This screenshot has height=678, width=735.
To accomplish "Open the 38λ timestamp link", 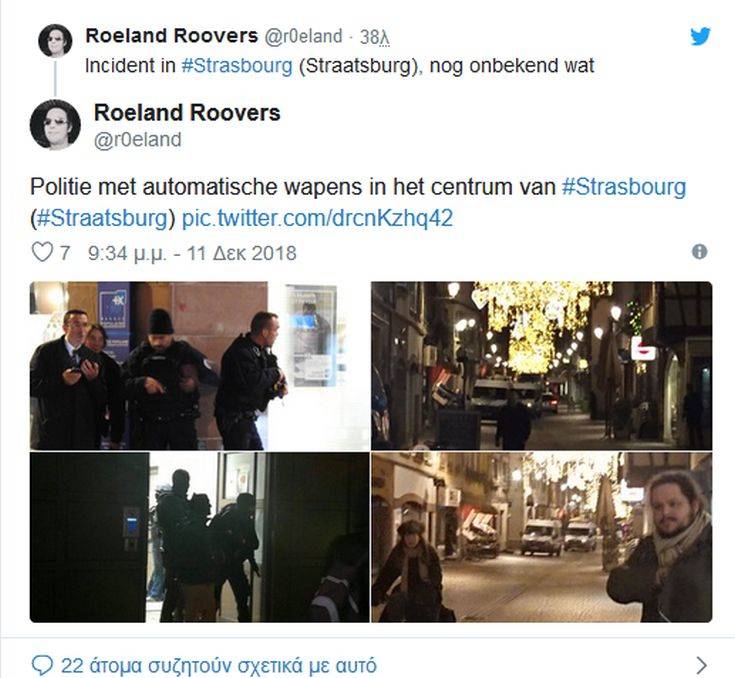I will click(x=375, y=37).
